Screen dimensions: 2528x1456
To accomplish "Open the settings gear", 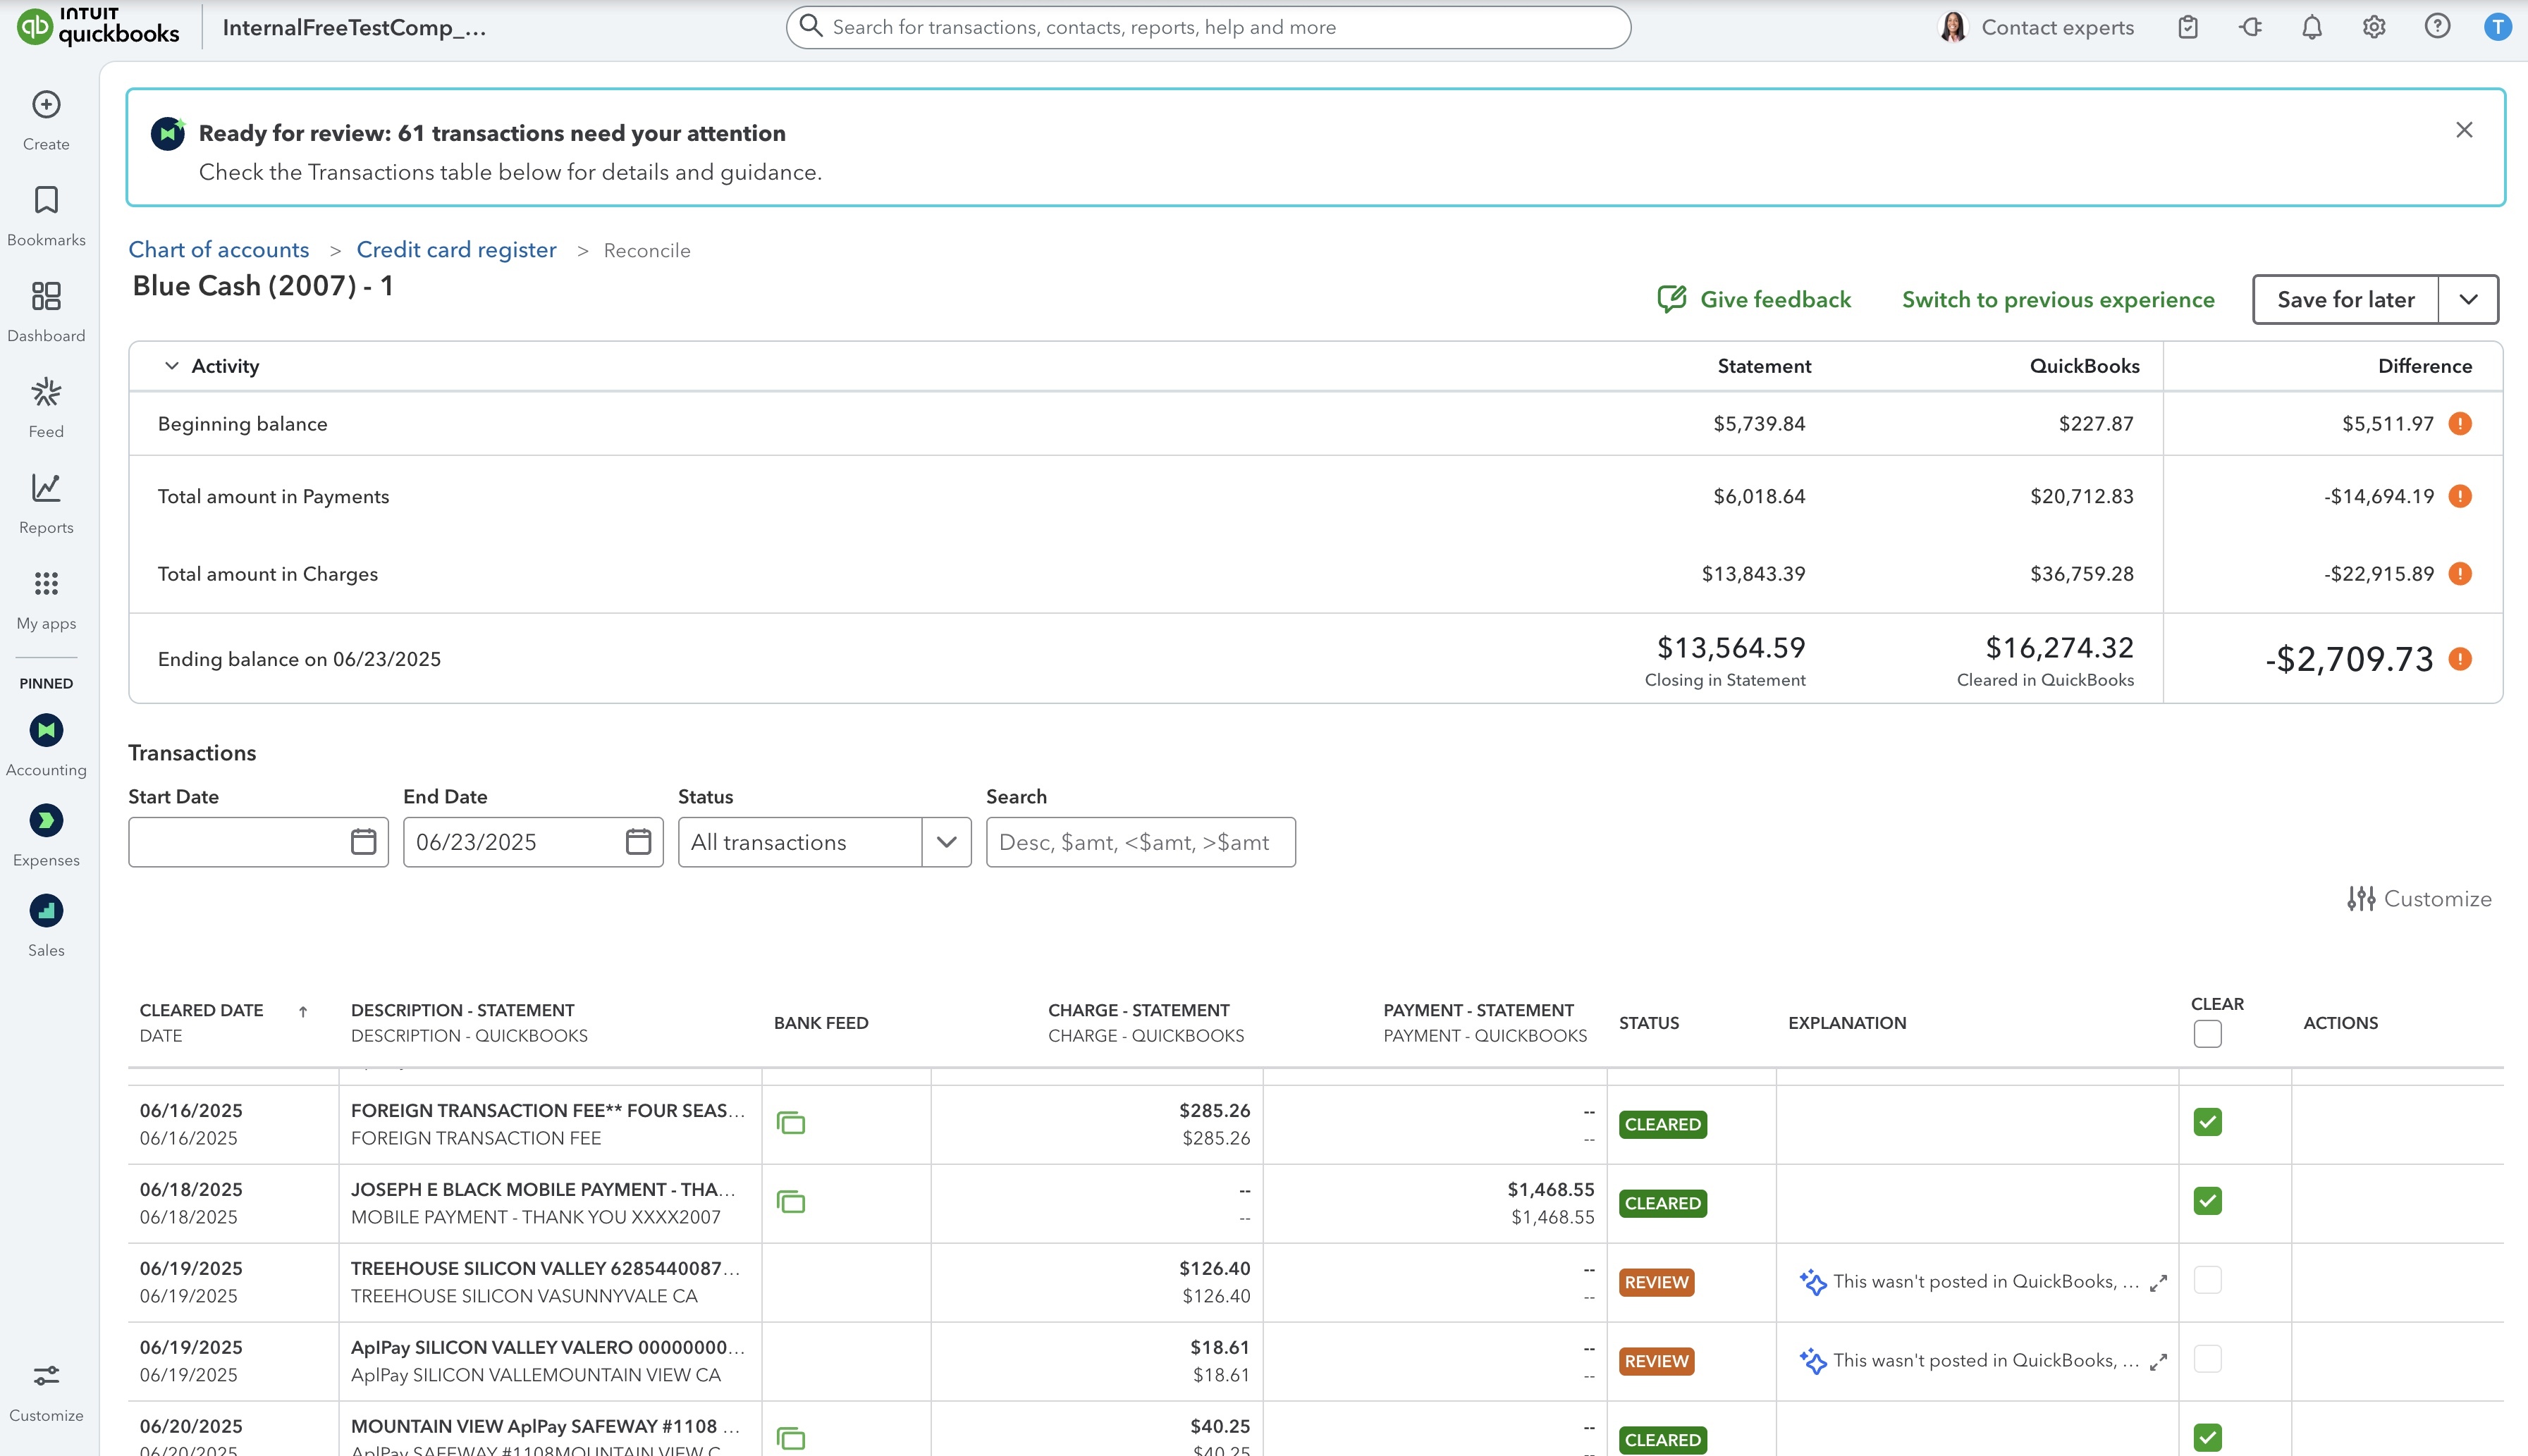I will point(2374,27).
